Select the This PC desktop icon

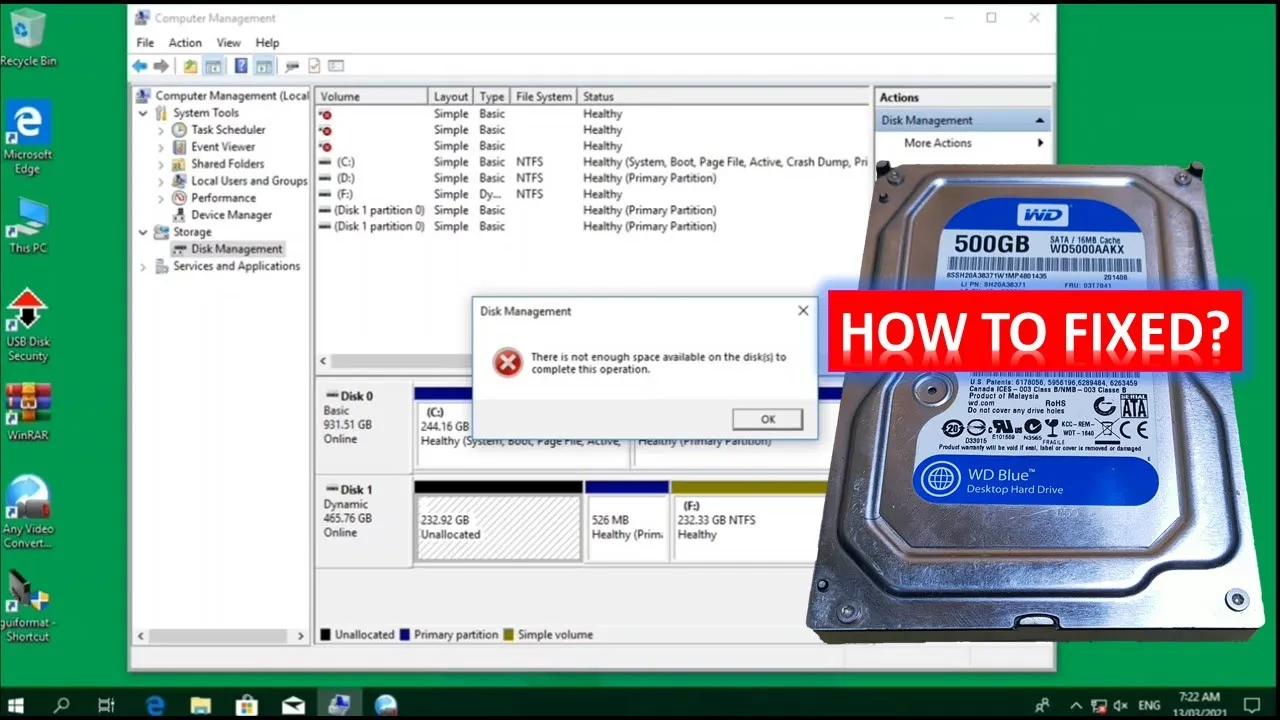click(28, 224)
